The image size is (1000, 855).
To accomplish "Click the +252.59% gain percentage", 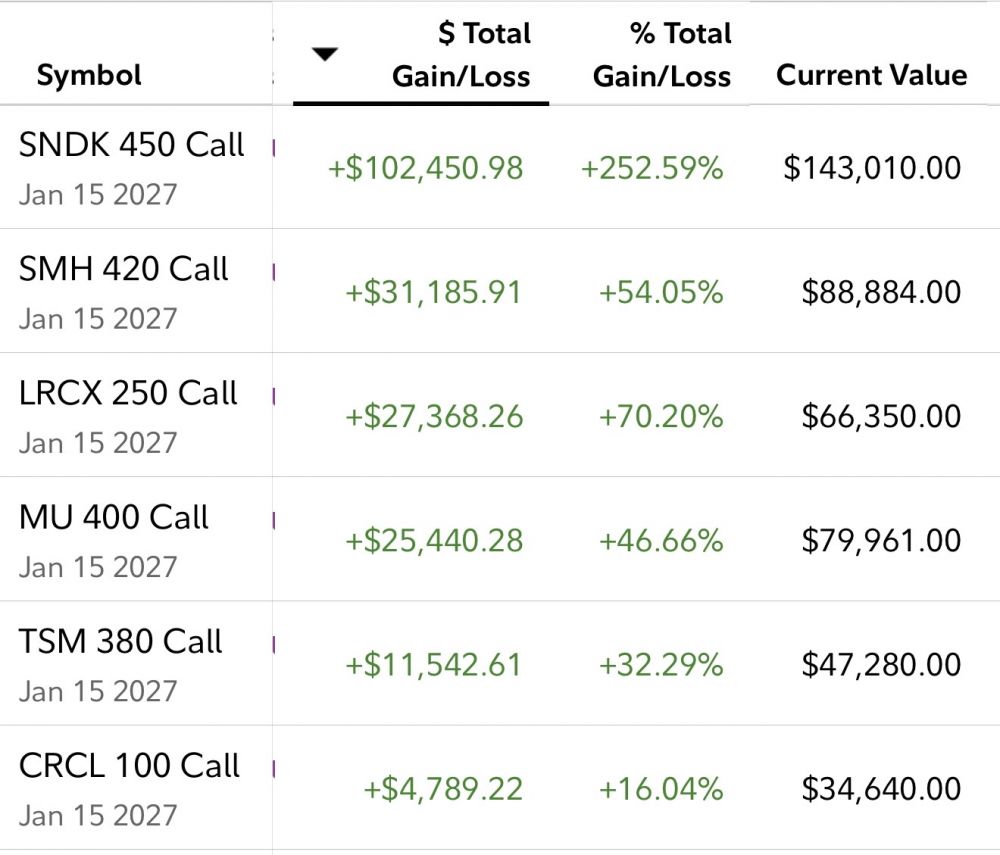I will click(651, 168).
